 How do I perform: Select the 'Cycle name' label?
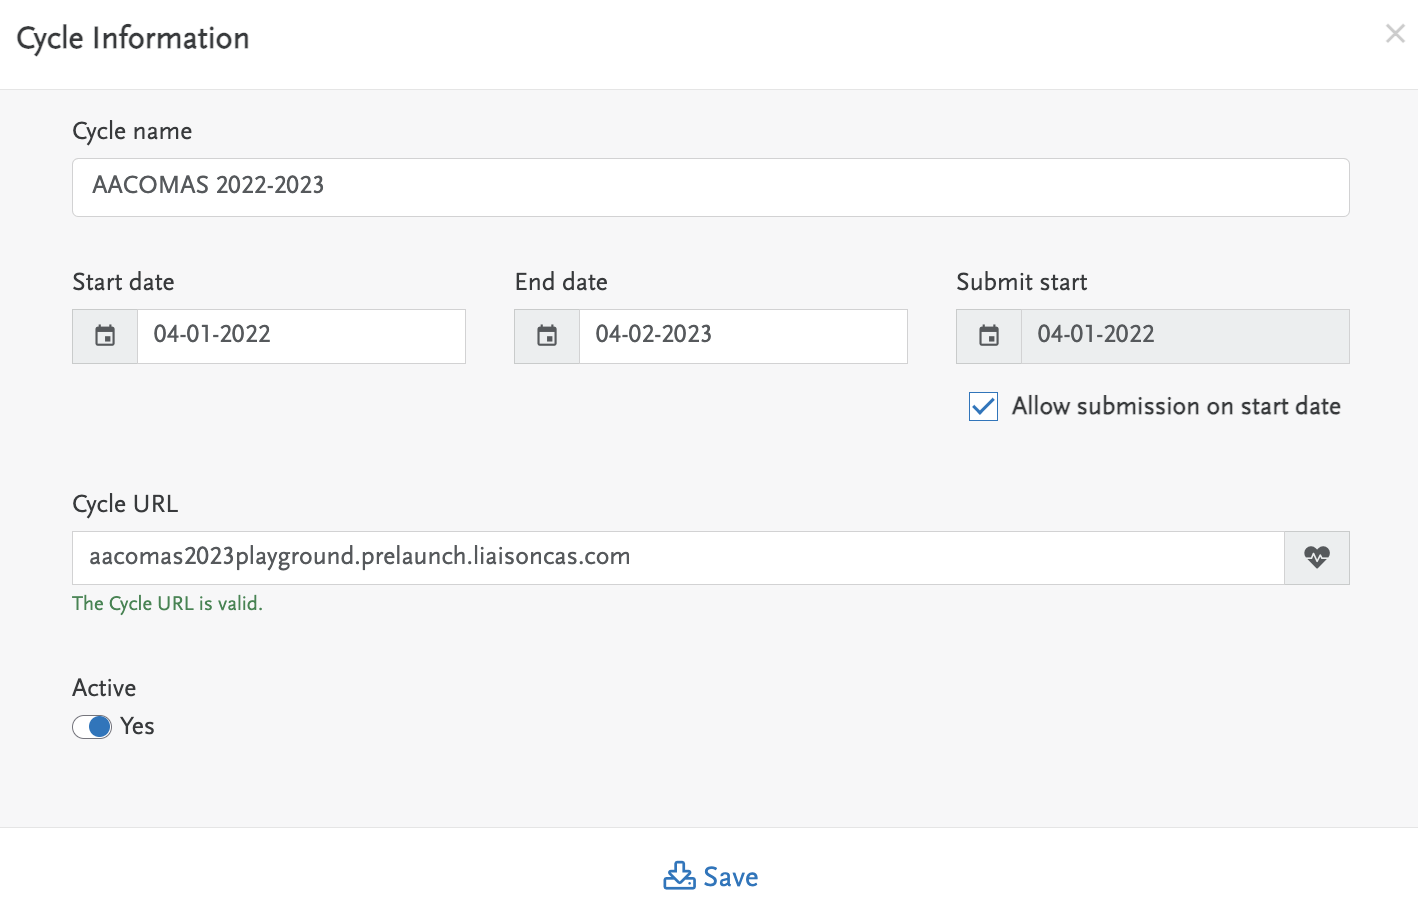132,131
